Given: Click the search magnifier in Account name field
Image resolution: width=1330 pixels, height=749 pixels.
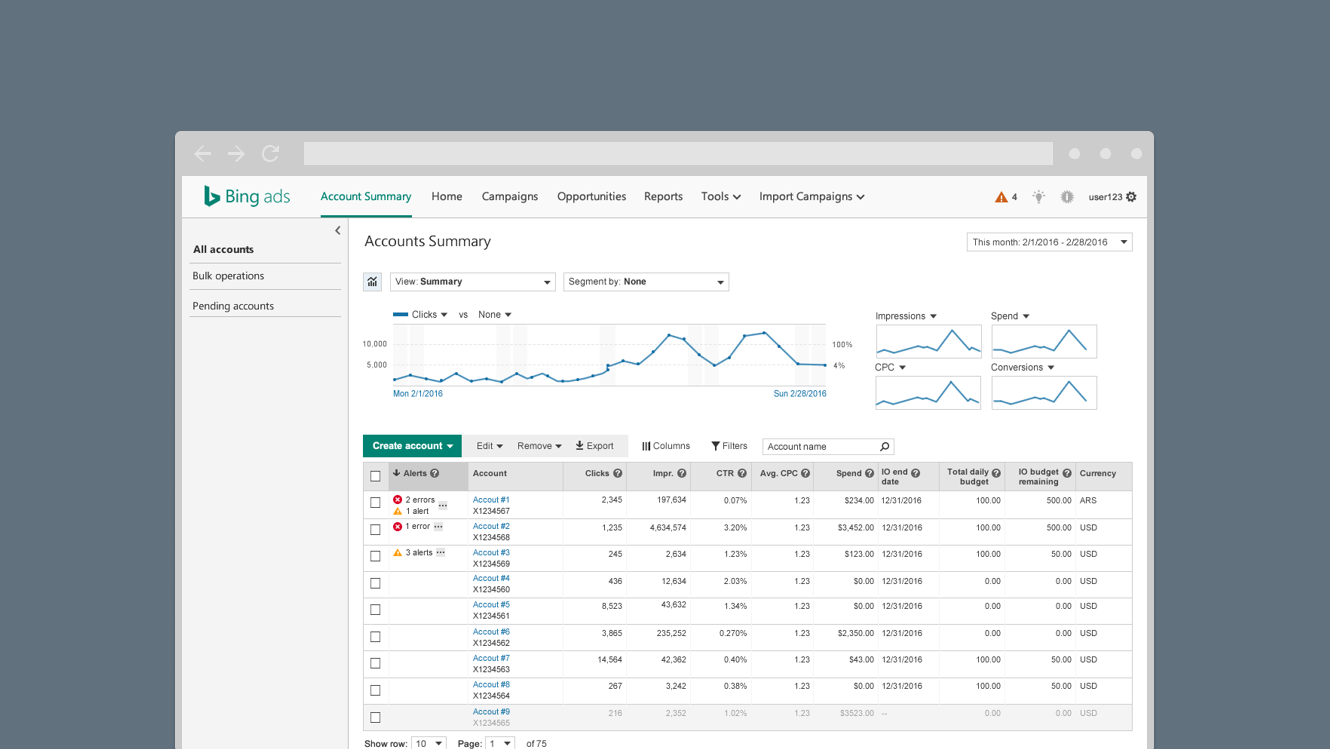Looking at the screenshot, I should coord(884,447).
